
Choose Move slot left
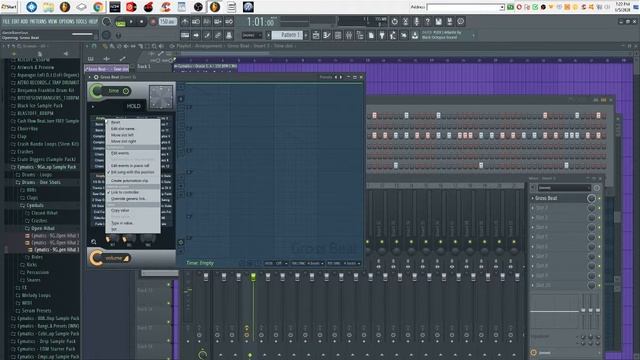click(x=133, y=135)
